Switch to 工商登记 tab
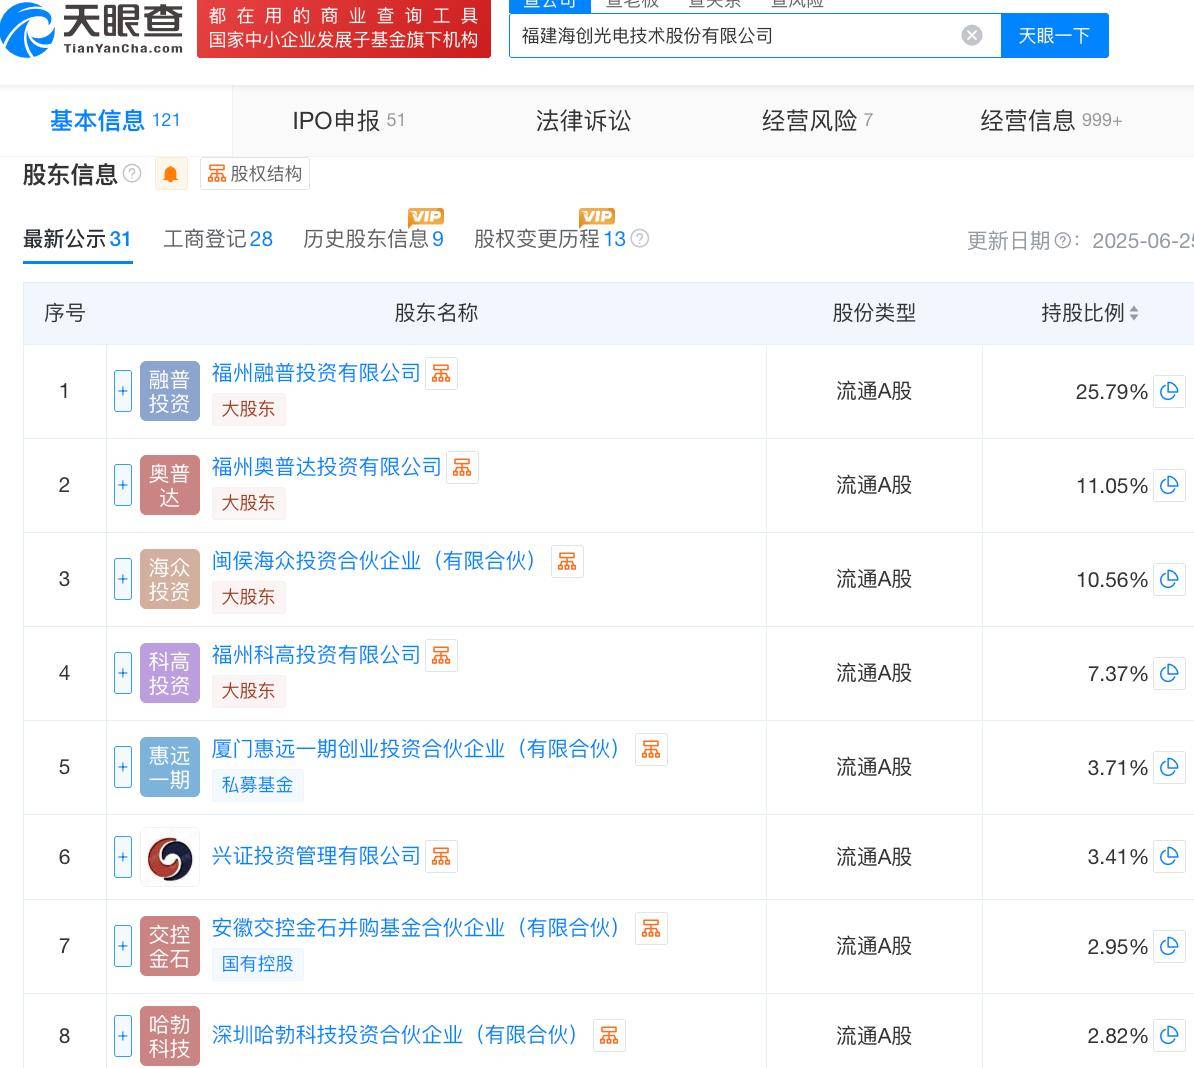Image resolution: width=1194 pixels, height=1068 pixels. [x=217, y=239]
